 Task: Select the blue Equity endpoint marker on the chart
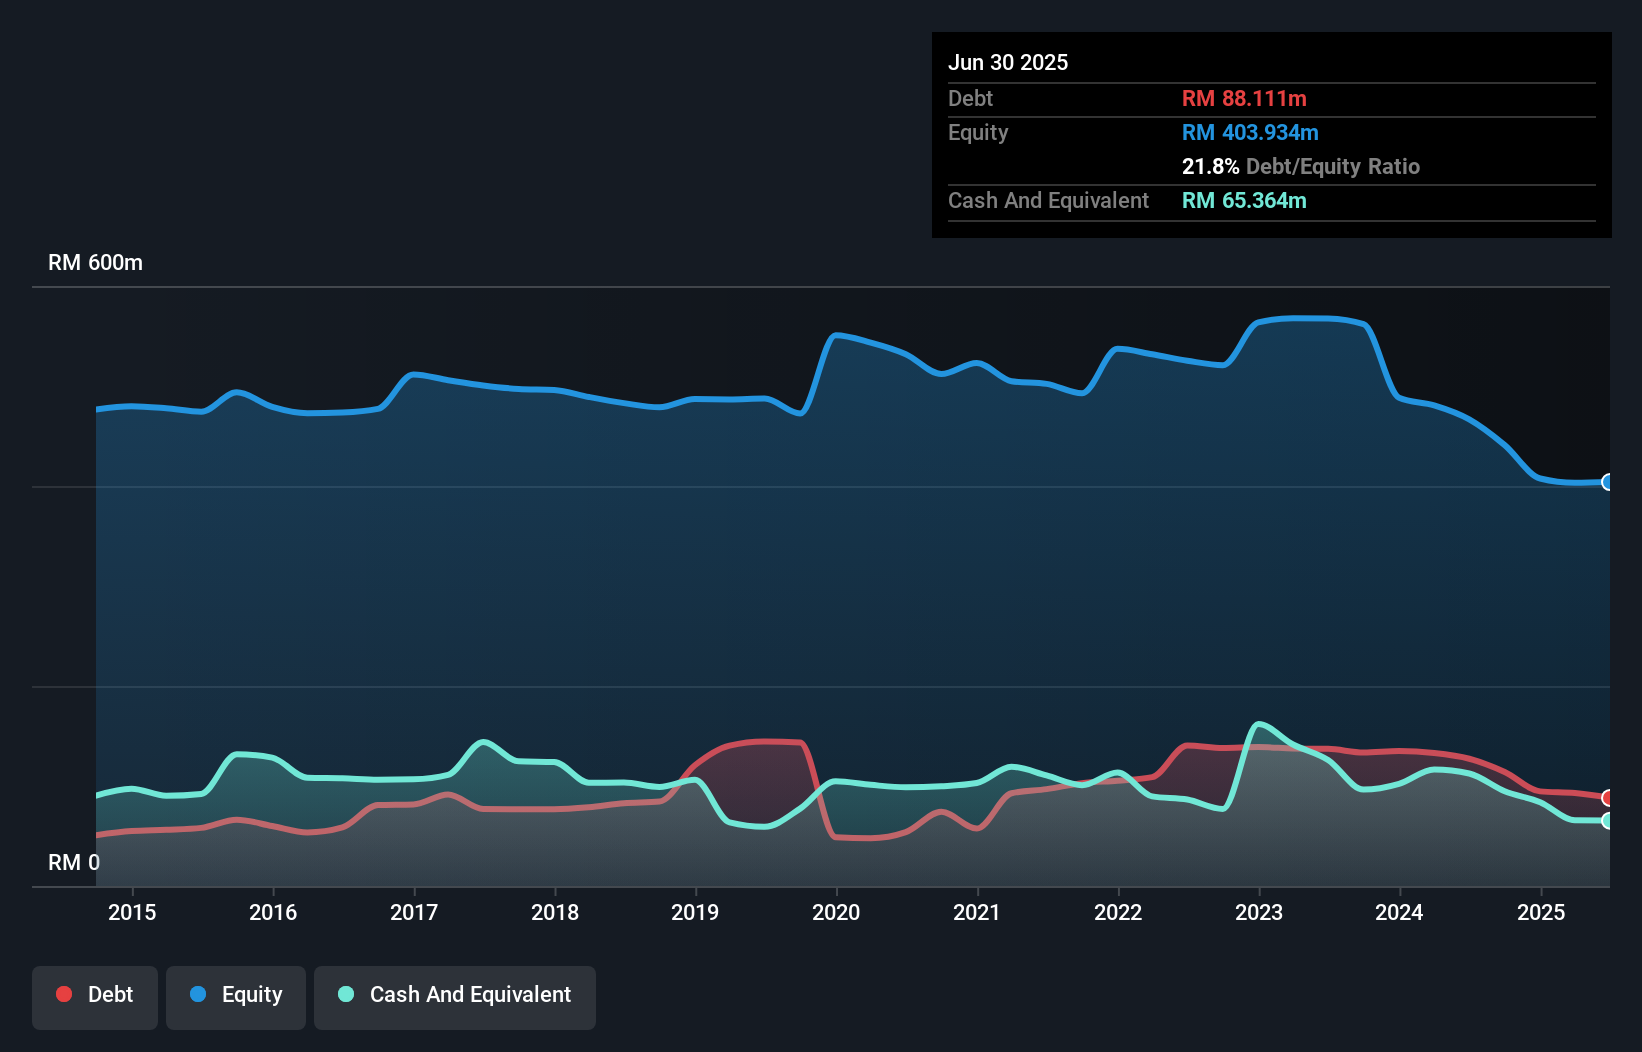click(x=1607, y=483)
